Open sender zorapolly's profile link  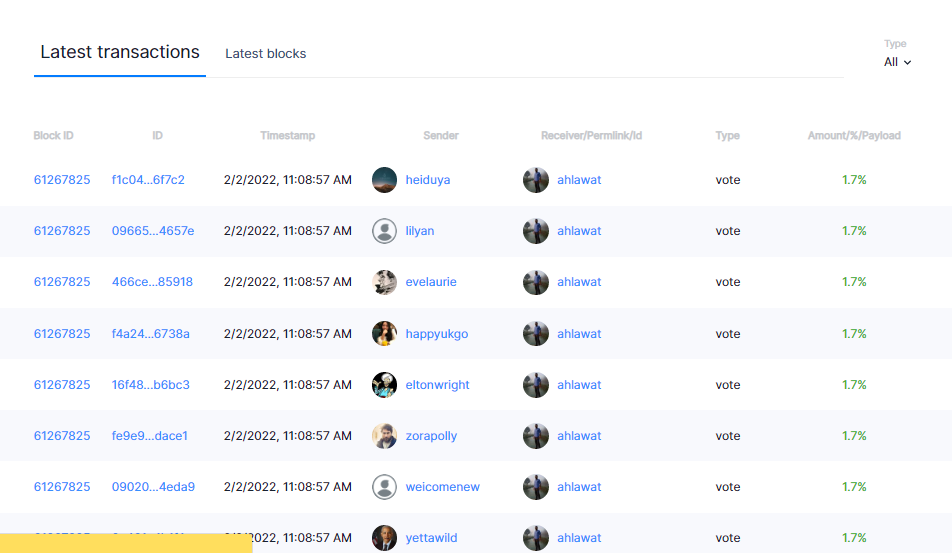tap(431, 435)
